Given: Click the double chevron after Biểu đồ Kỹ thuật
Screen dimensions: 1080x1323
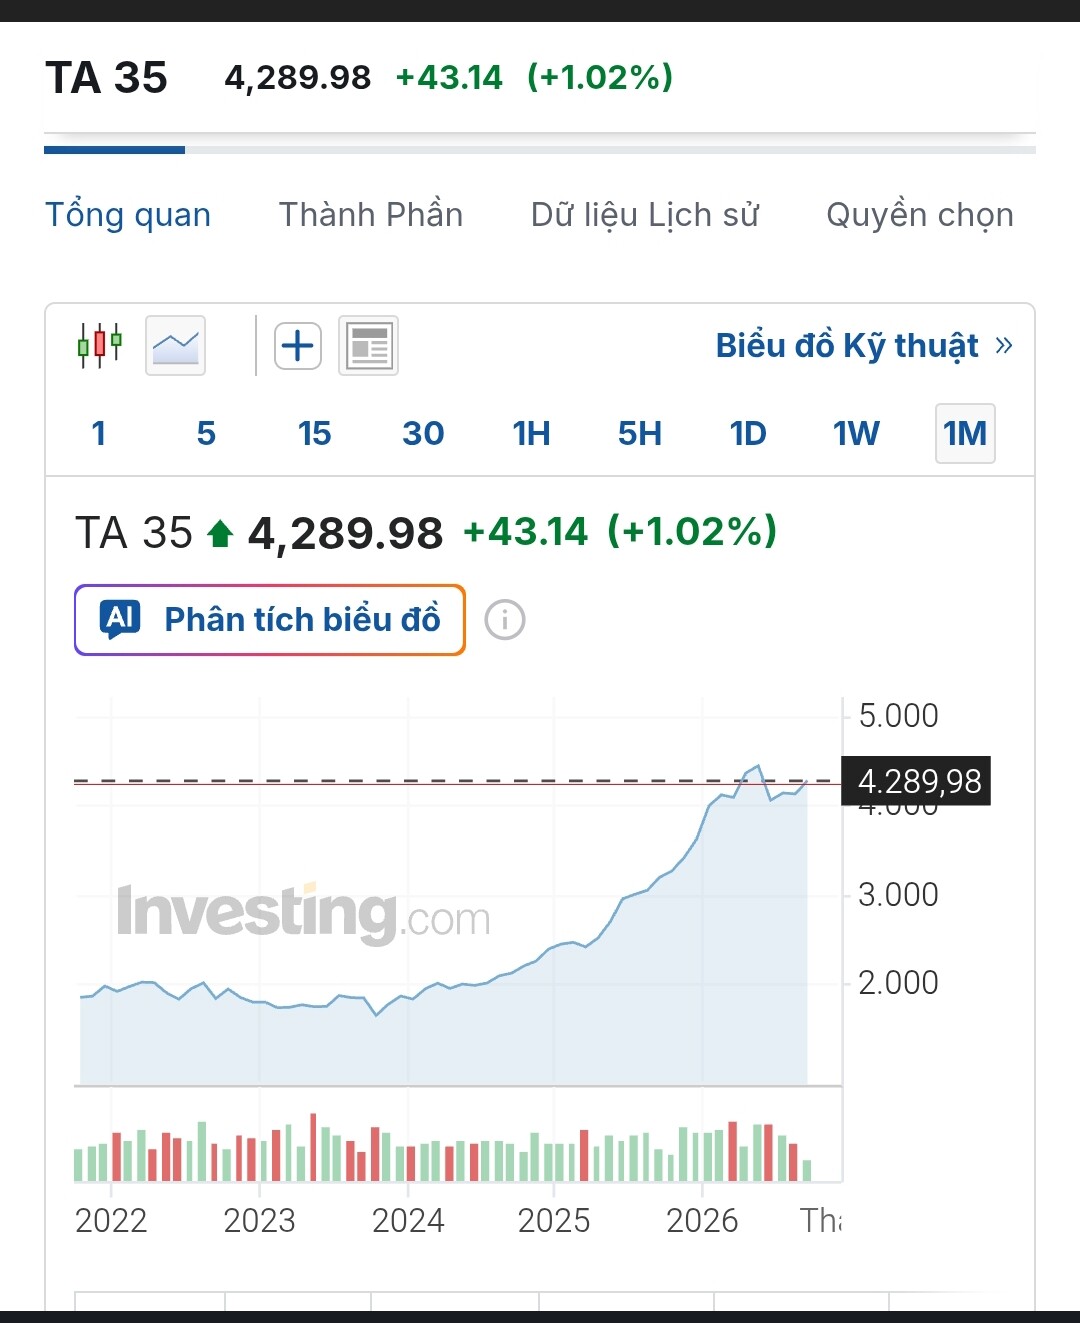Looking at the screenshot, I should coord(1004,346).
